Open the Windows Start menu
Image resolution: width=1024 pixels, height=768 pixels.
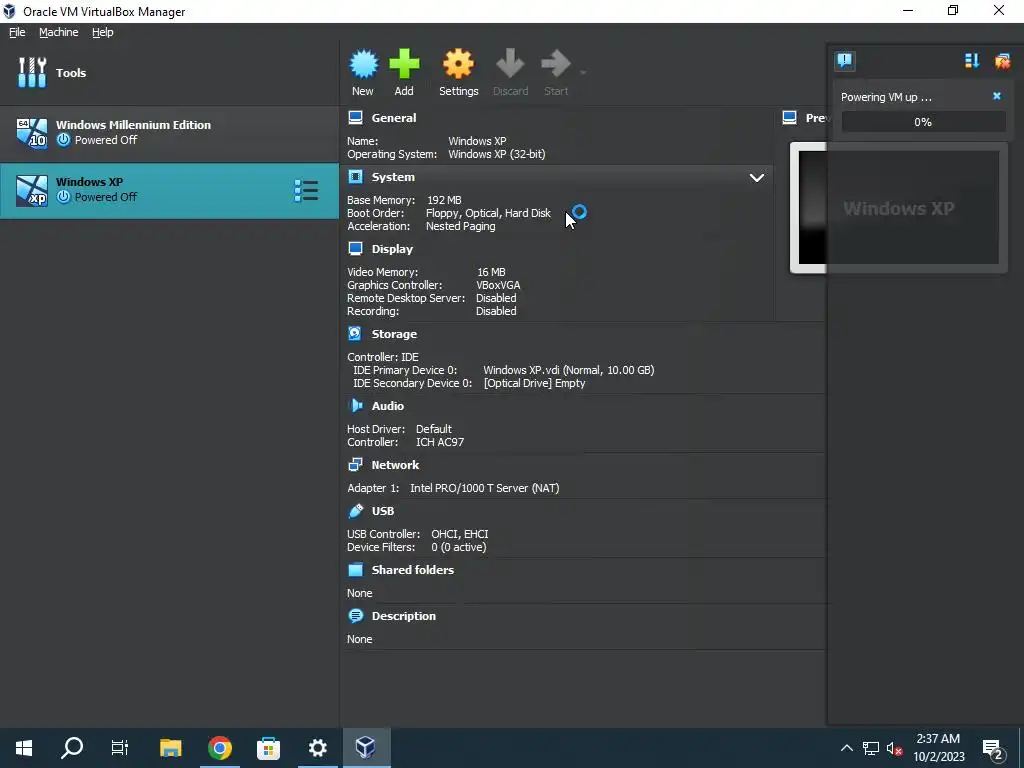click(x=24, y=748)
